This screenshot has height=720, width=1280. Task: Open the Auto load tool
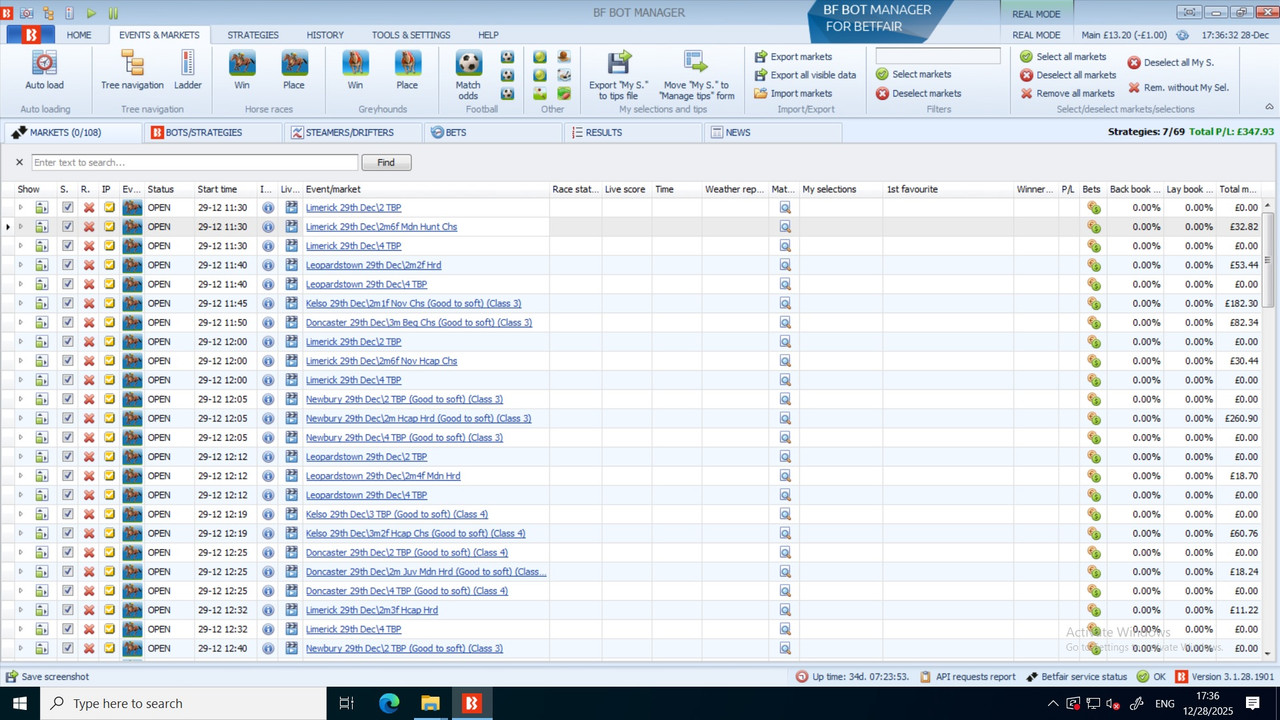click(x=44, y=71)
